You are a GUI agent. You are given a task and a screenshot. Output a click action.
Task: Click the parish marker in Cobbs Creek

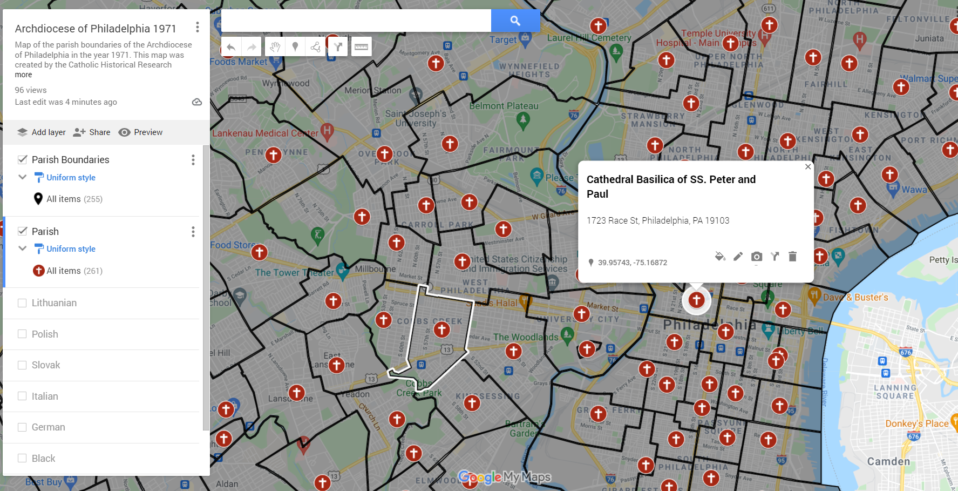(442, 329)
